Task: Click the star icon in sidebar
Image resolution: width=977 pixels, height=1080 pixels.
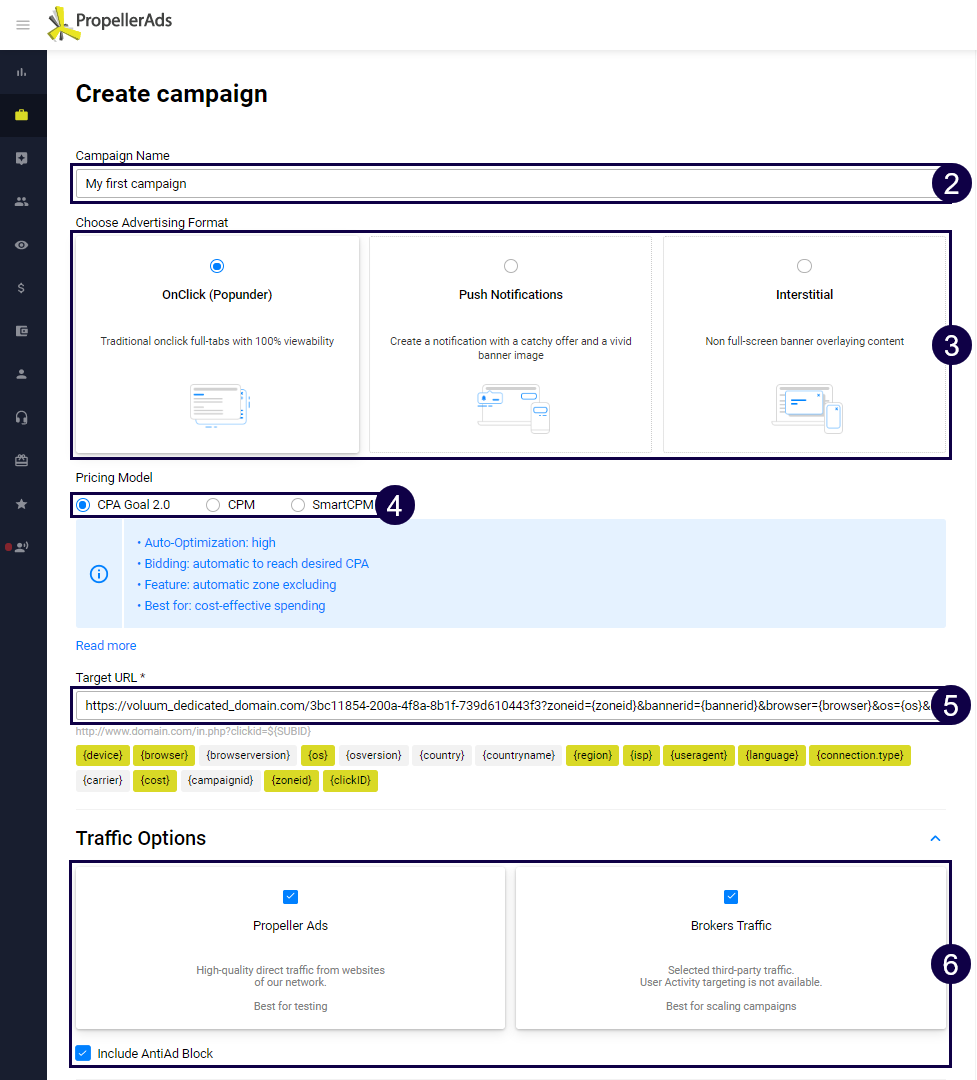Action: coord(22,504)
